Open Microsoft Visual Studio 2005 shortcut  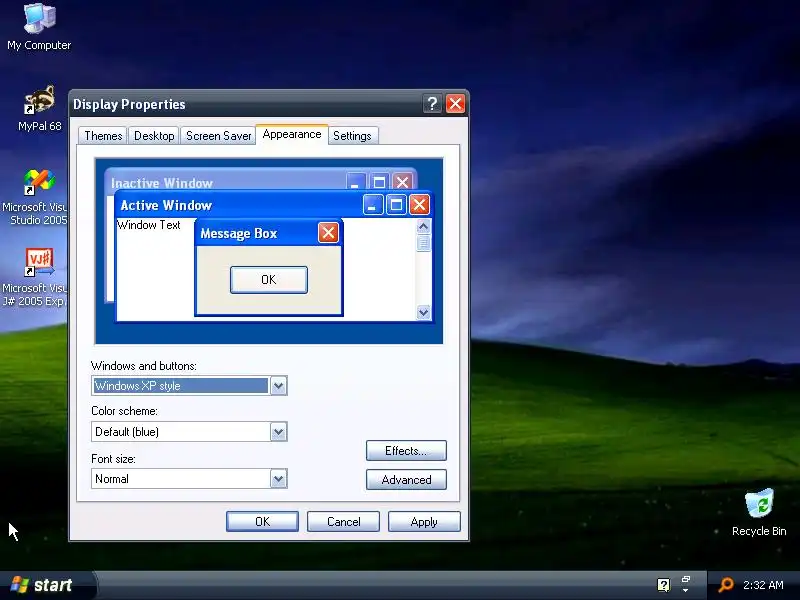[35, 197]
